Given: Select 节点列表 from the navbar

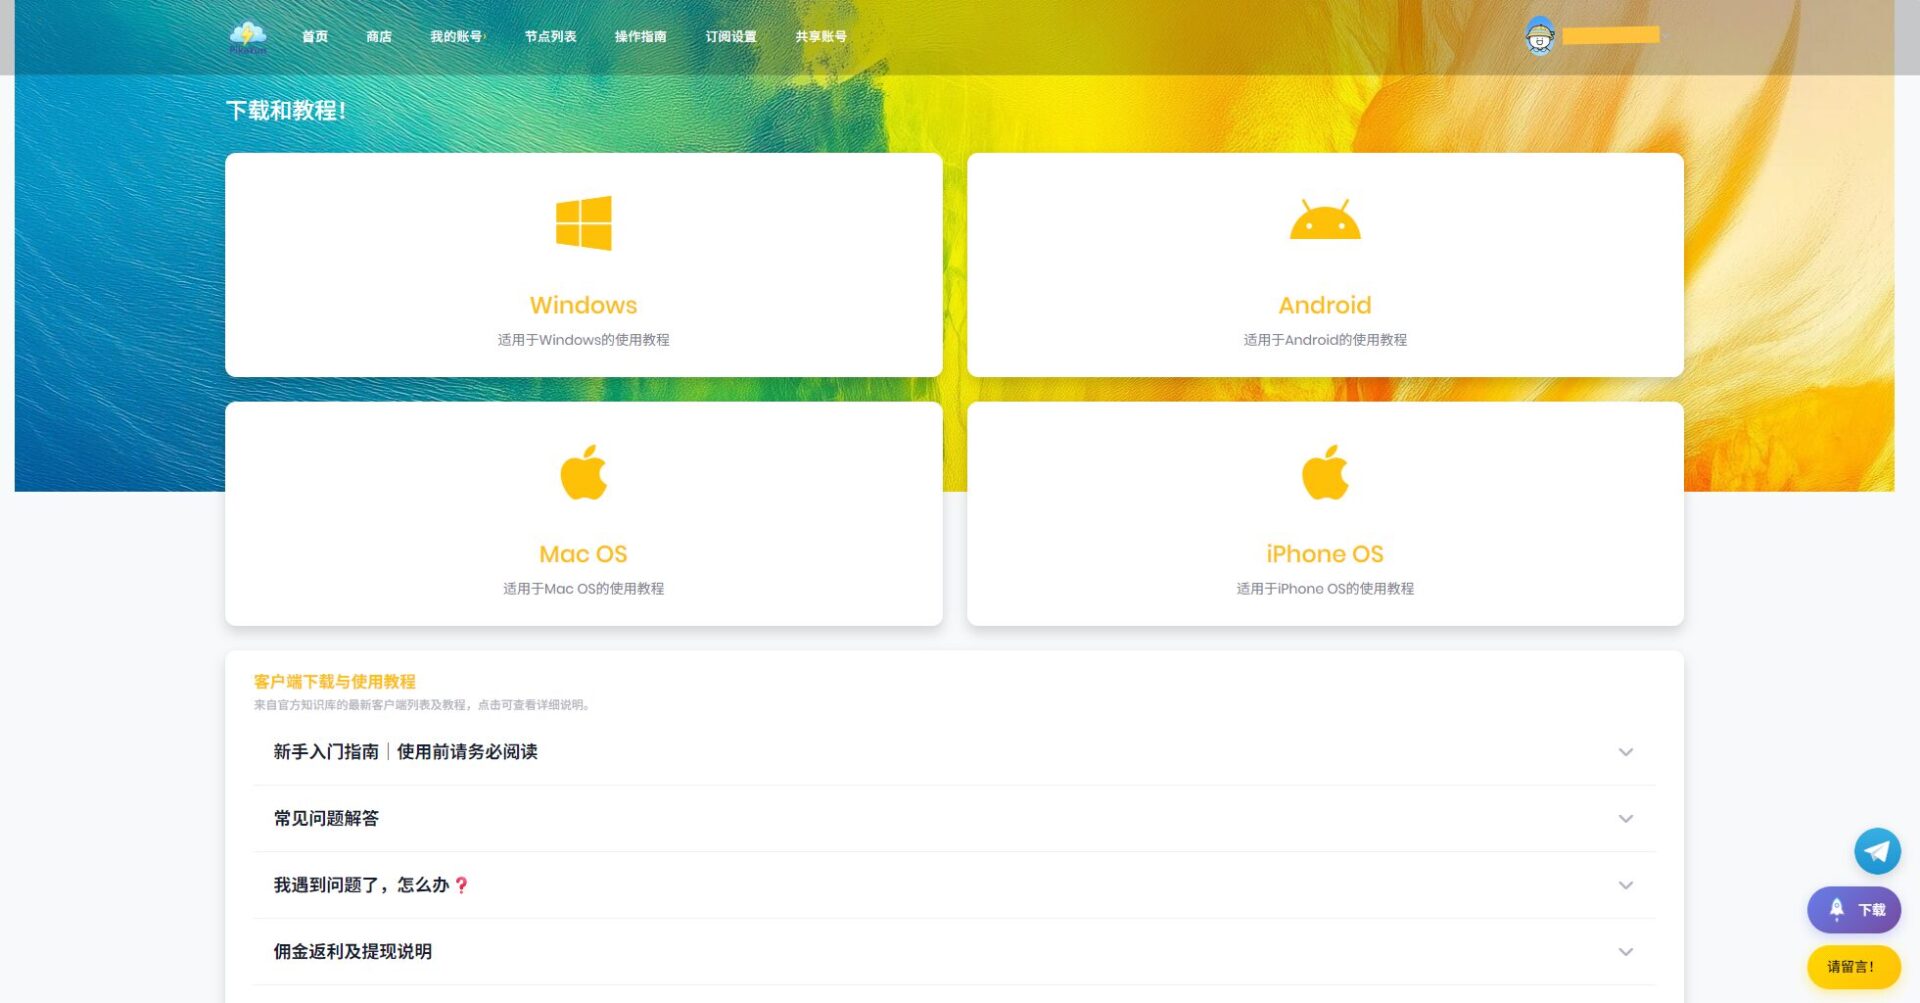Looking at the screenshot, I should tap(549, 37).
